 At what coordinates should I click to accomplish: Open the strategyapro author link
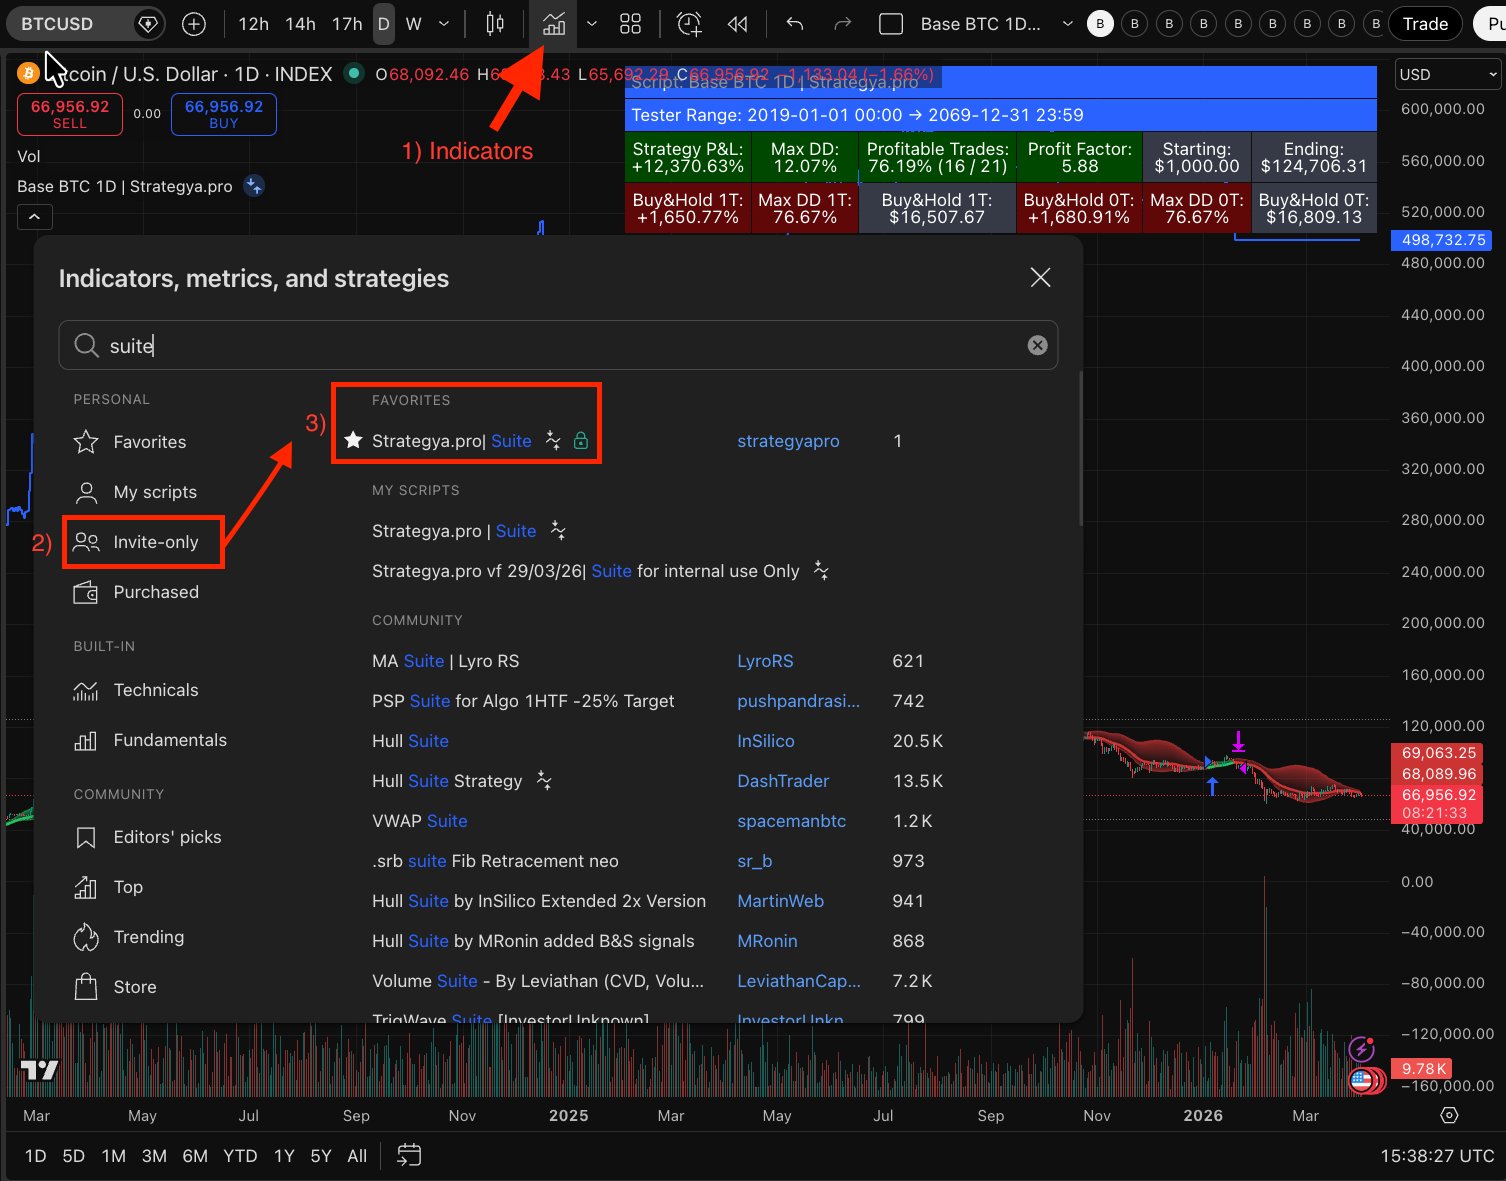[x=788, y=441]
